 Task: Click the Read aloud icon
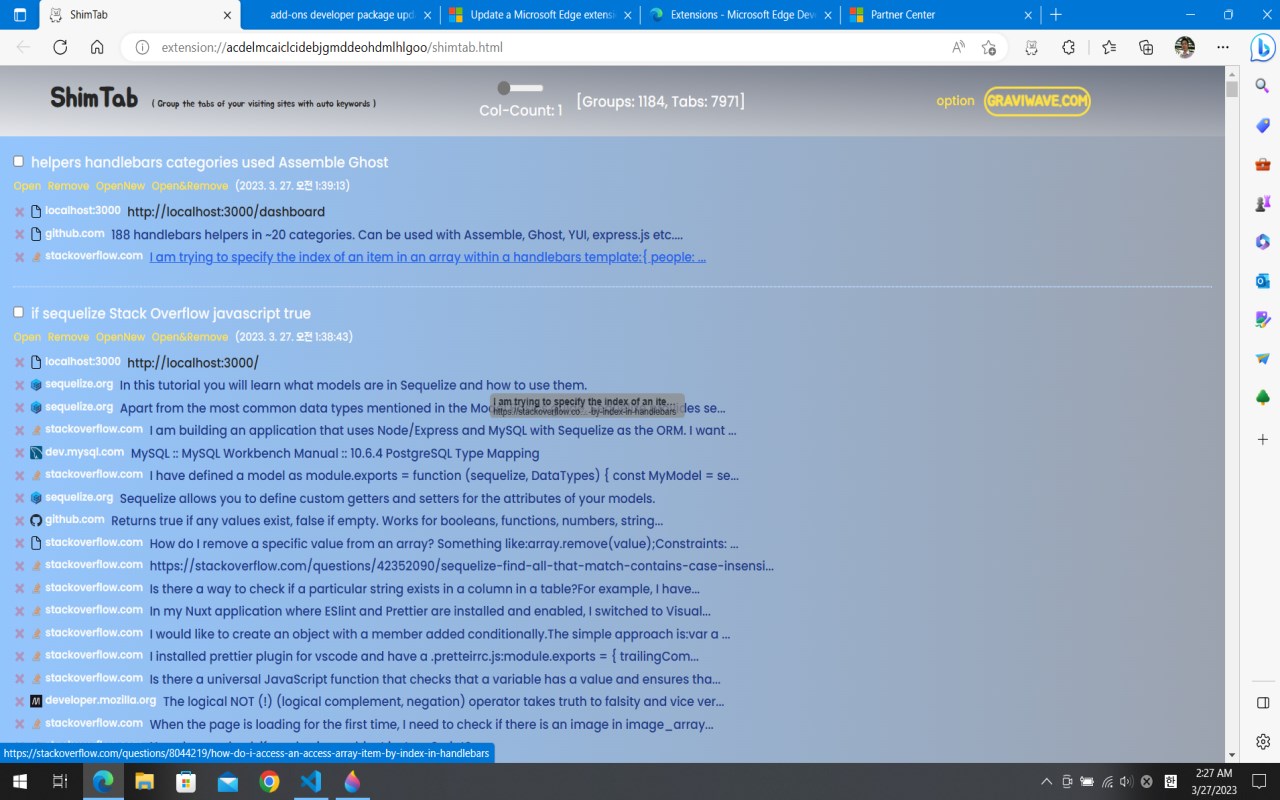958,47
